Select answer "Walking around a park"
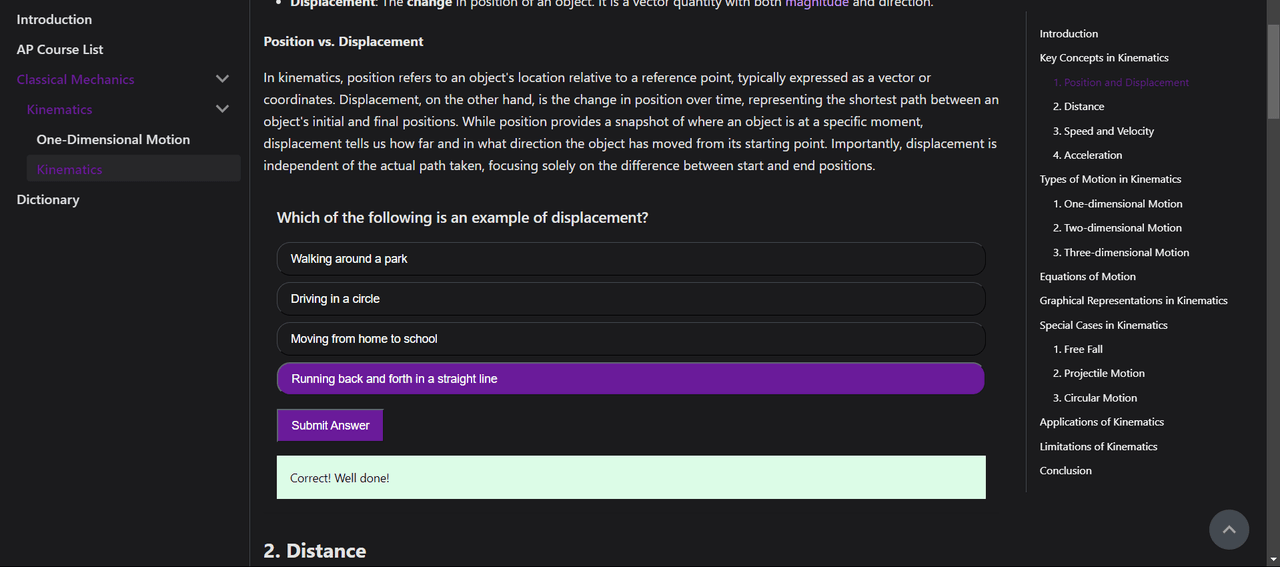Viewport: 1280px width, 567px height. pos(630,259)
